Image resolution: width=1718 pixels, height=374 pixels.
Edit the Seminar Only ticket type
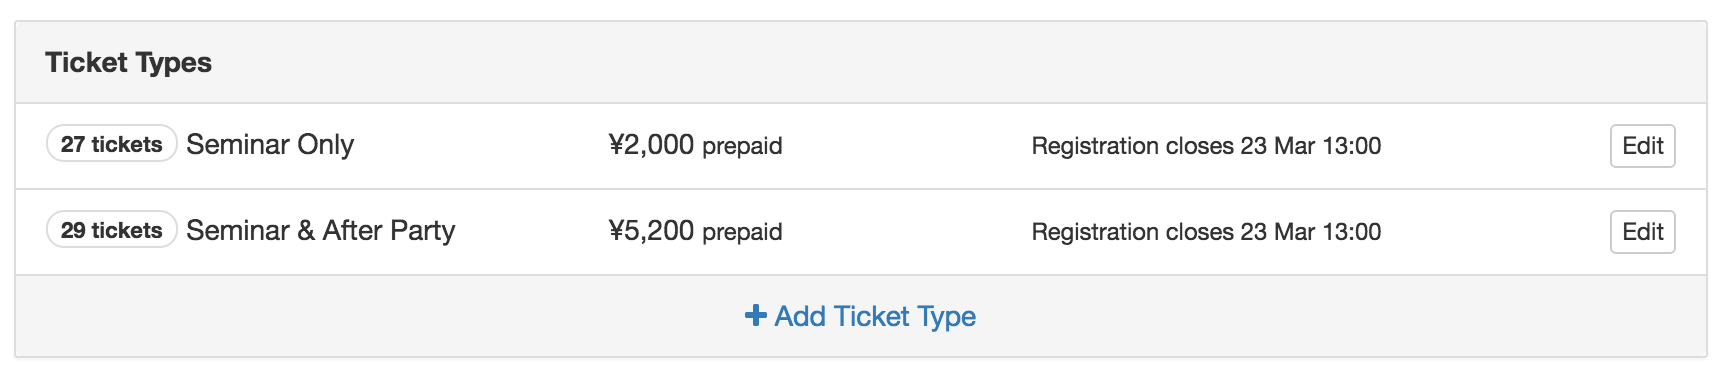[1642, 146]
